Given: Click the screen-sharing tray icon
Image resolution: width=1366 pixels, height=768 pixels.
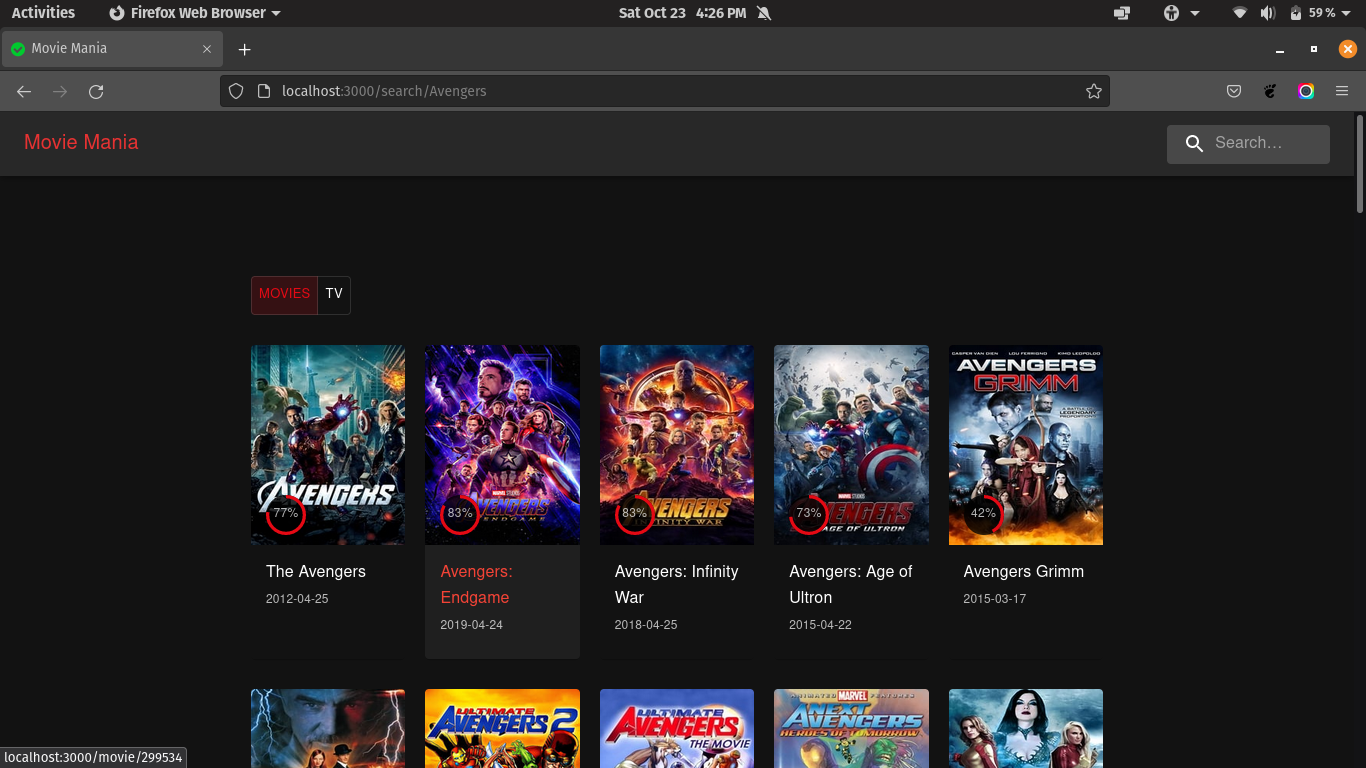Looking at the screenshot, I should tap(1121, 13).
